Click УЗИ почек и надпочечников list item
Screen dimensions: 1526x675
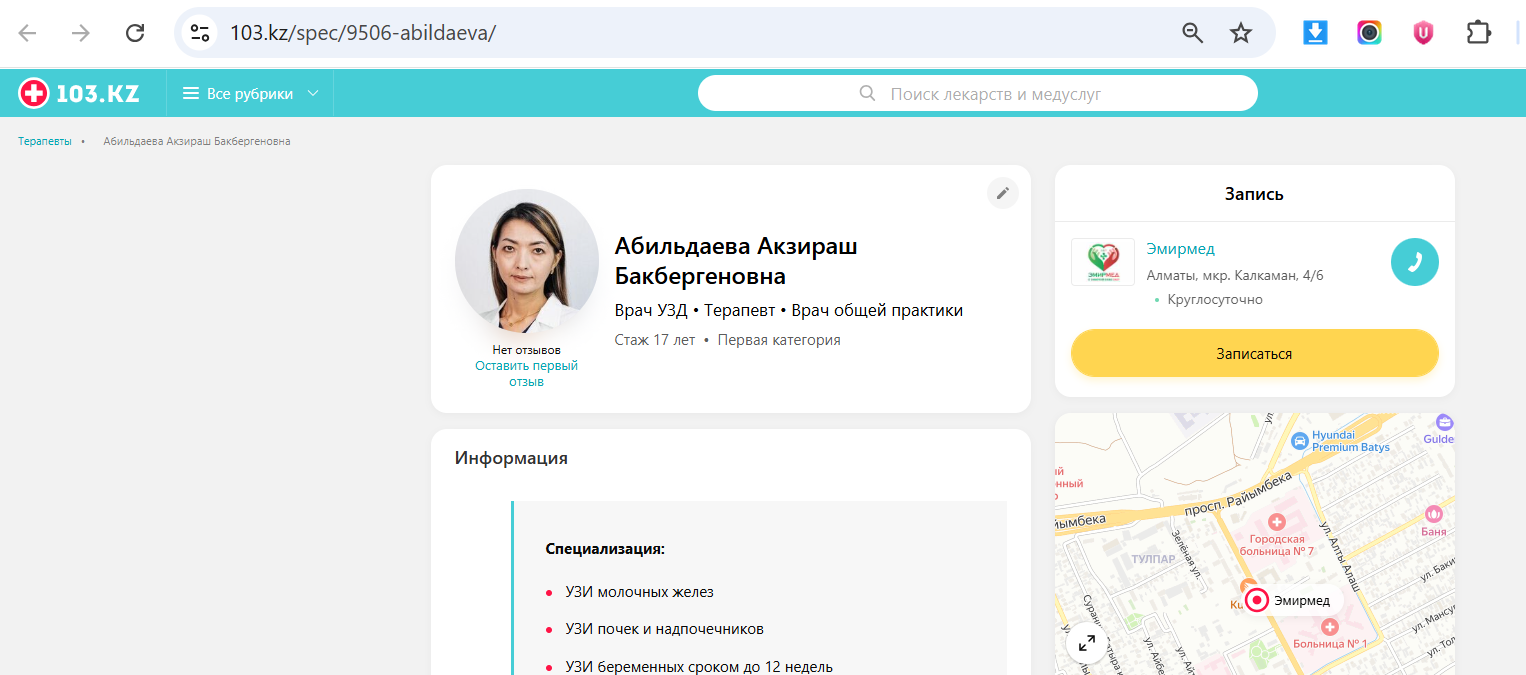664,629
